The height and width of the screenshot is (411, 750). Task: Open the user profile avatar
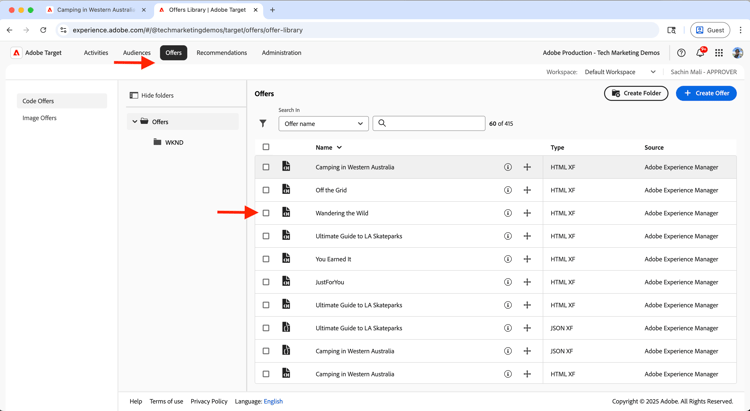click(738, 53)
